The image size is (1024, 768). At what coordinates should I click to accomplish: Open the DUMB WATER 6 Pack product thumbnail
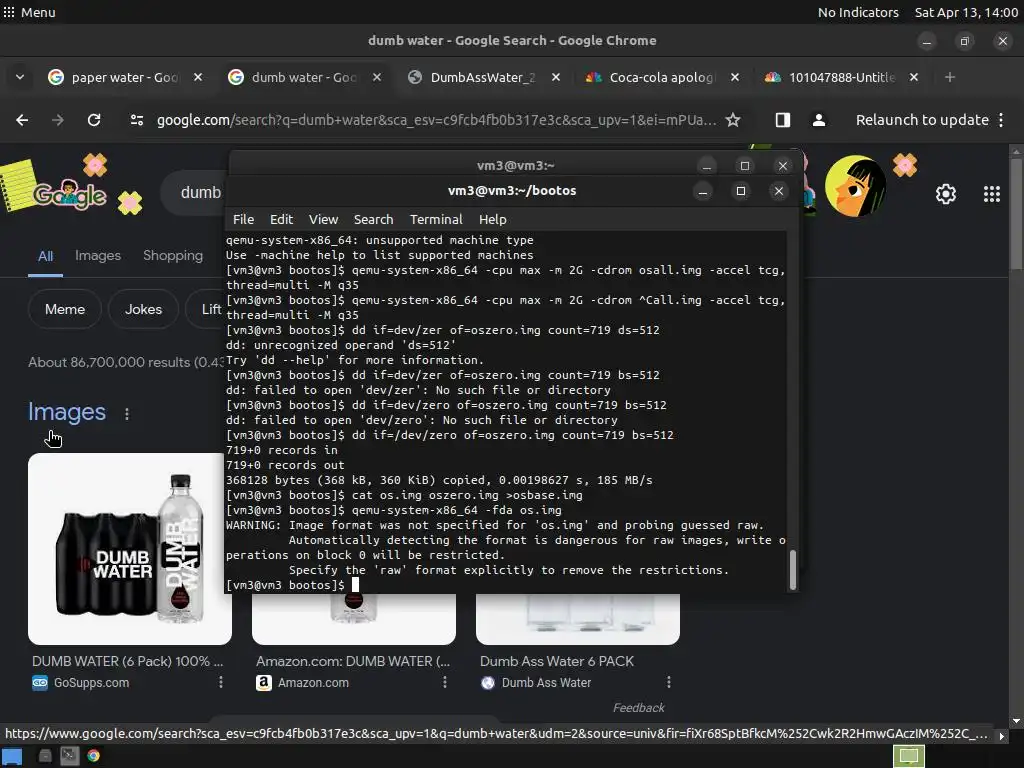[128, 549]
